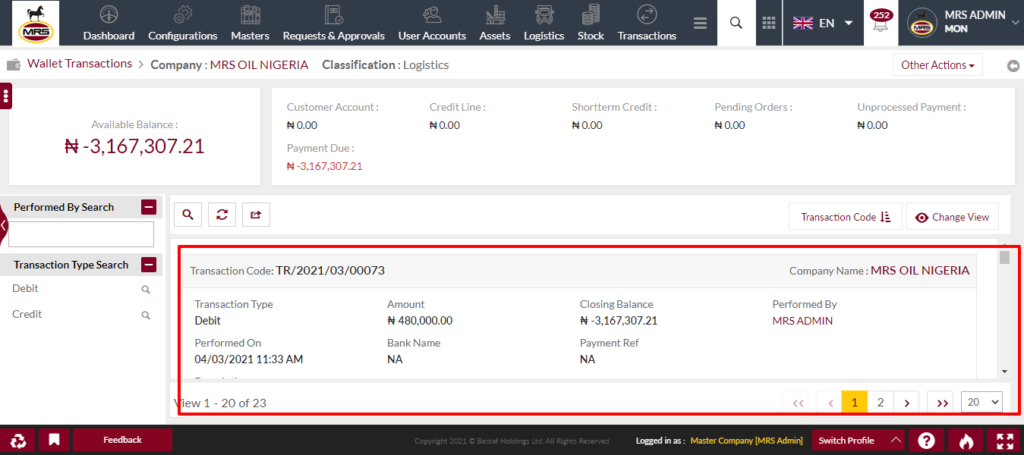1024x455 pixels.
Task: Open Requests & Approvals menu
Action: click(x=334, y=24)
